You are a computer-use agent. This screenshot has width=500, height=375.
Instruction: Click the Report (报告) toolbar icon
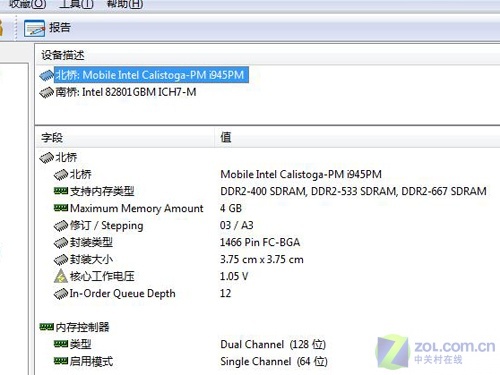click(34, 28)
